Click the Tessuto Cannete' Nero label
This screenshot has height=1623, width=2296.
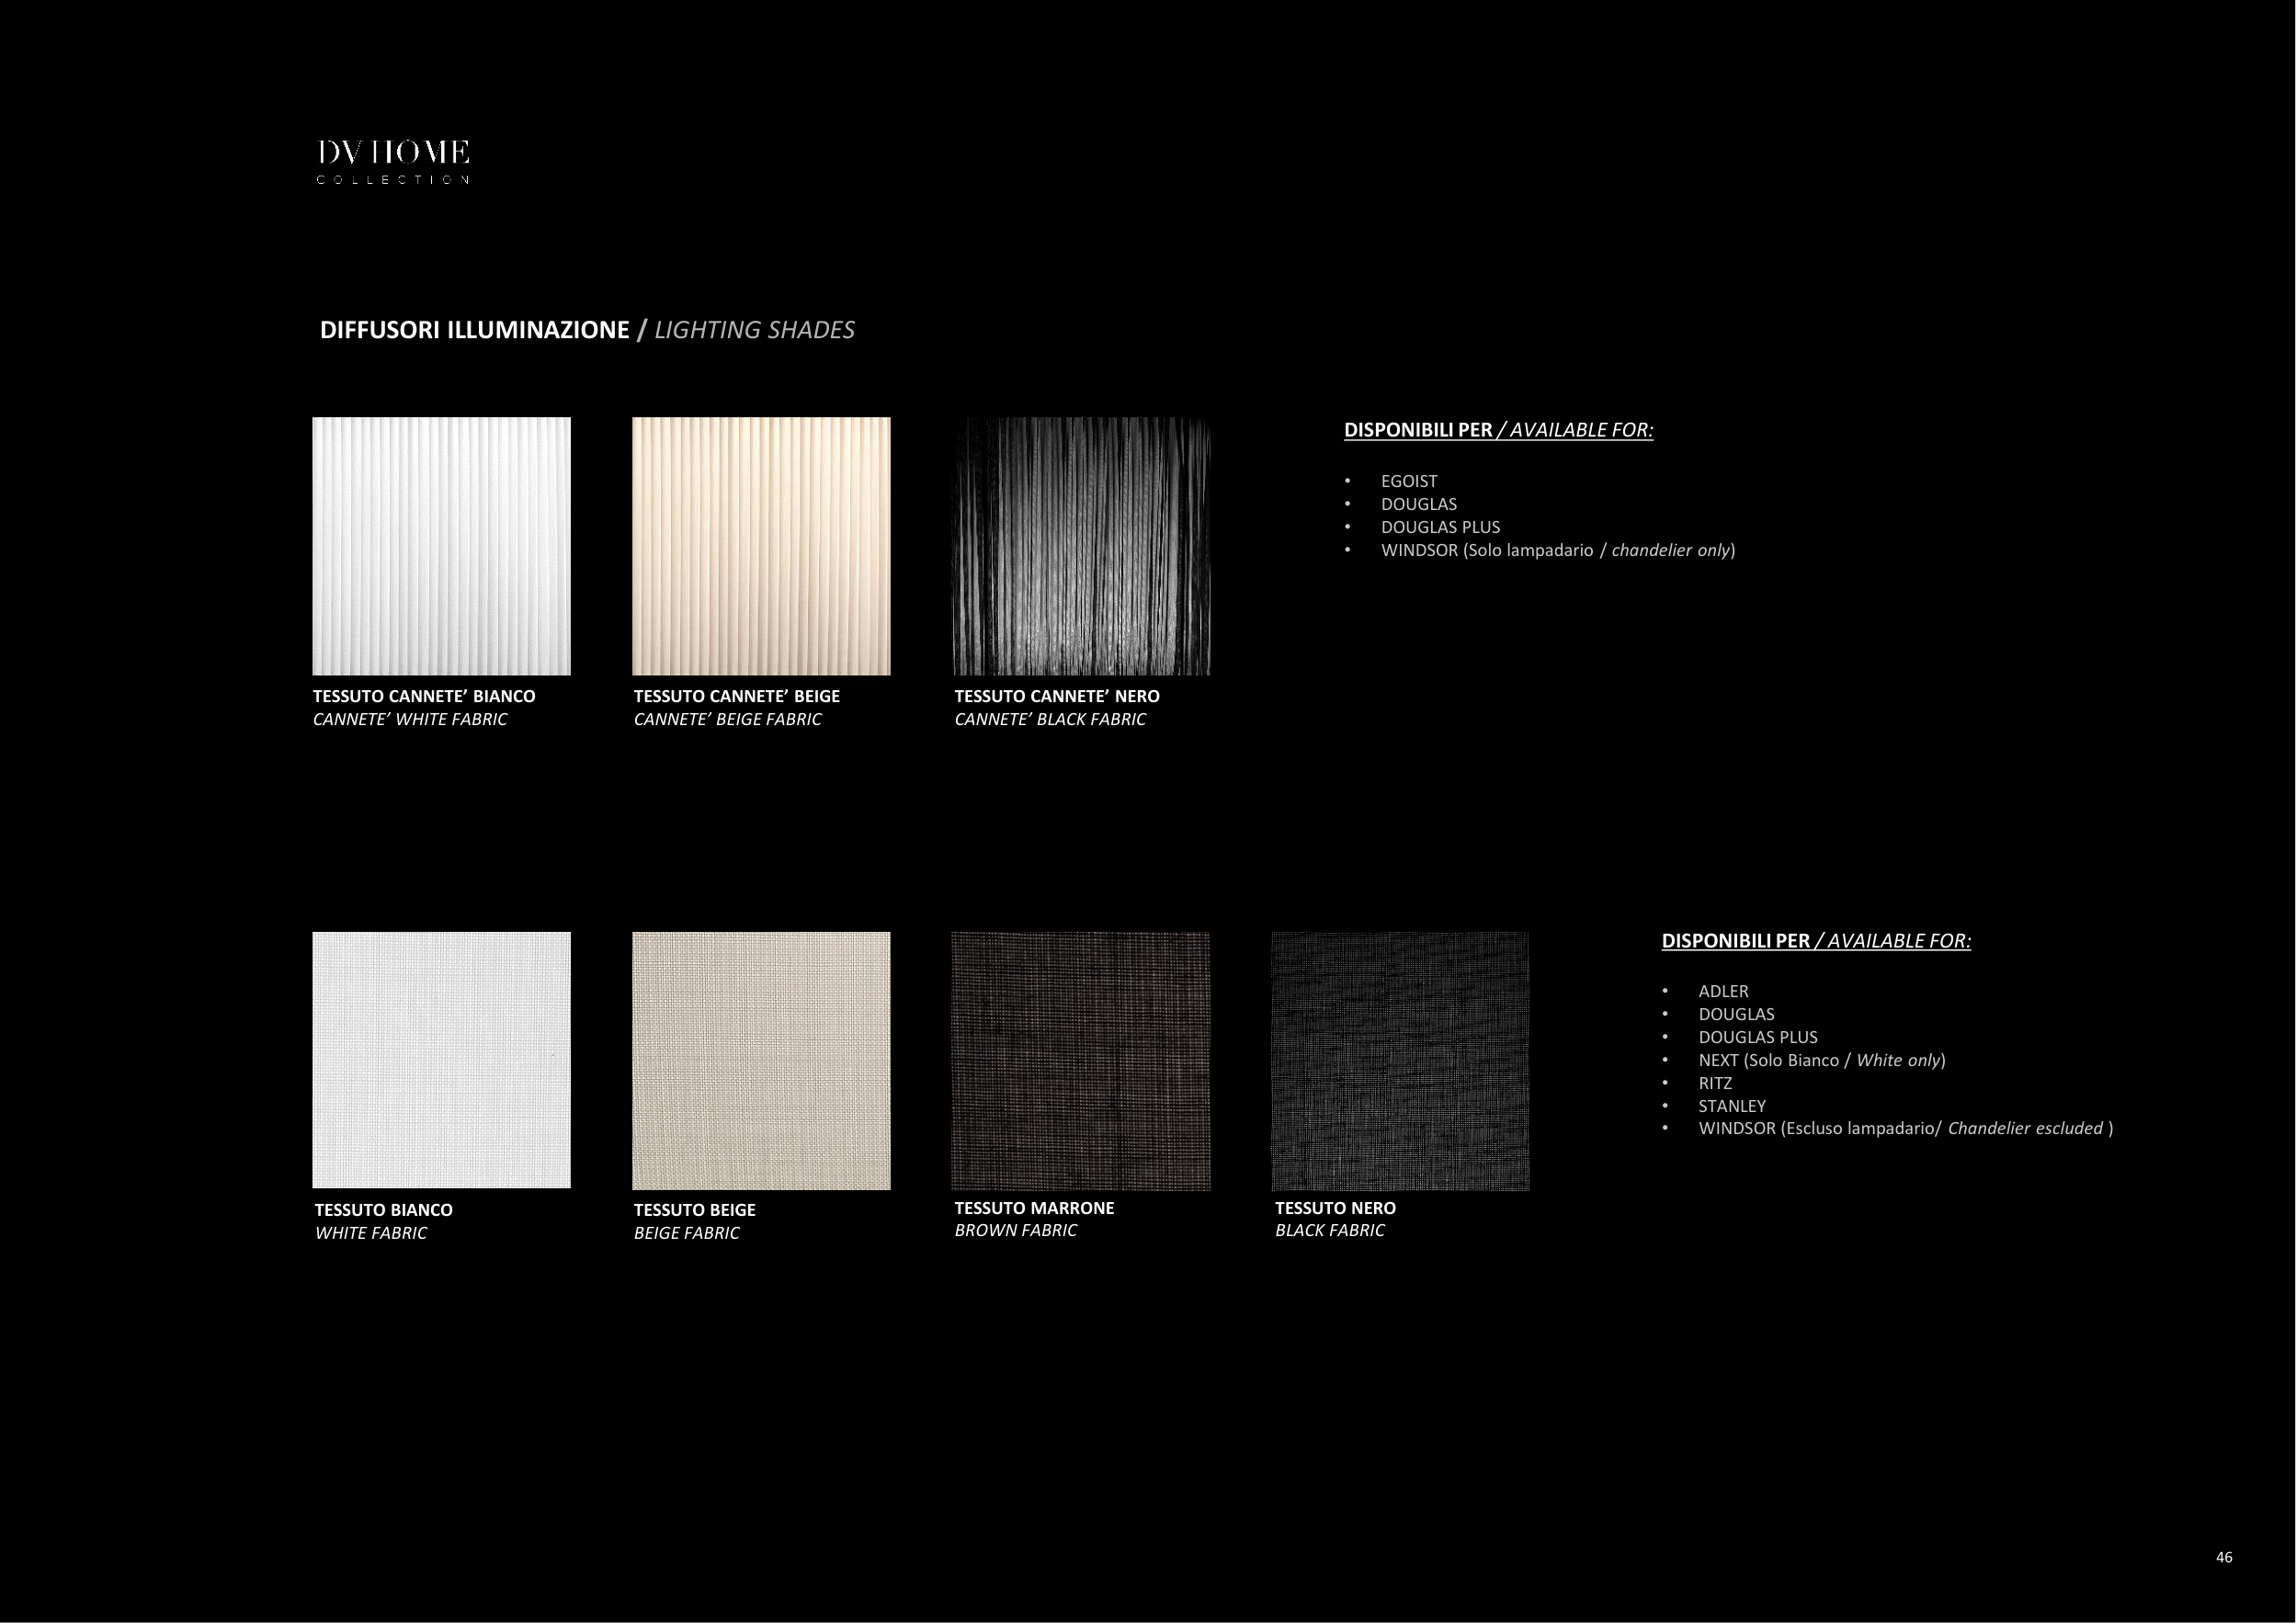pyautogui.click(x=1056, y=696)
